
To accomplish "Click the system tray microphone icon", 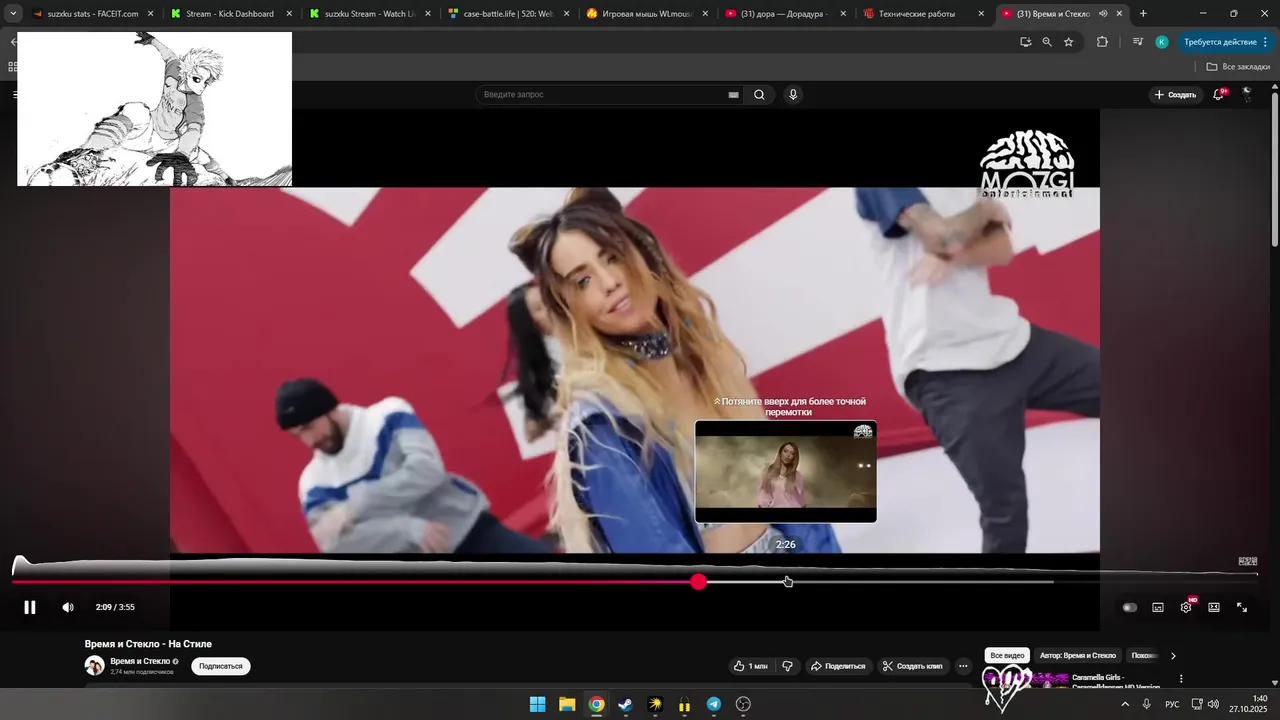I will pos(1146,704).
